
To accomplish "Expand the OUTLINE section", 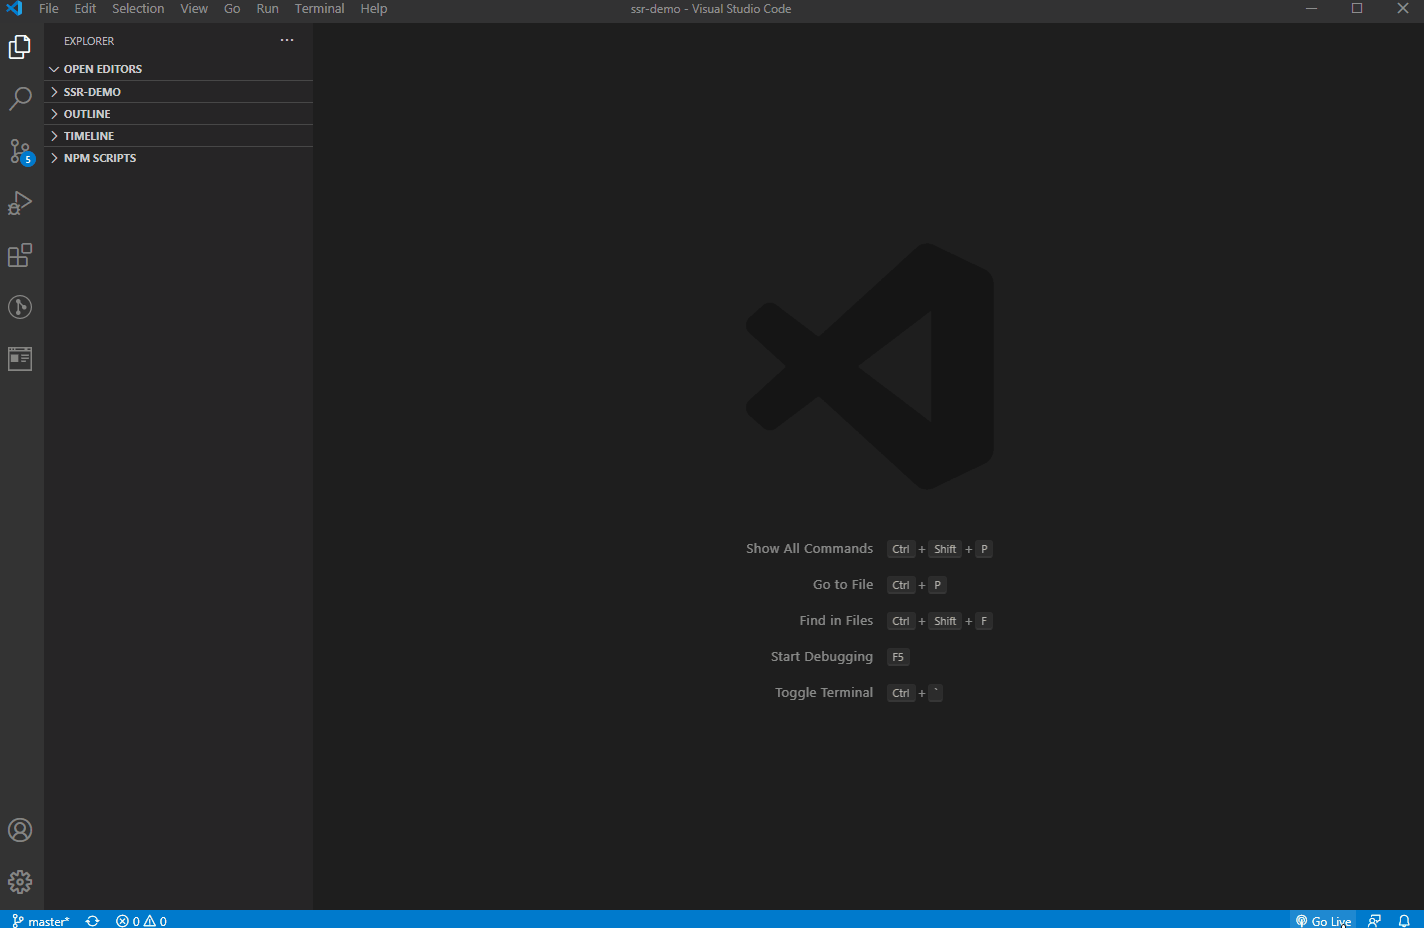I will coord(178,114).
